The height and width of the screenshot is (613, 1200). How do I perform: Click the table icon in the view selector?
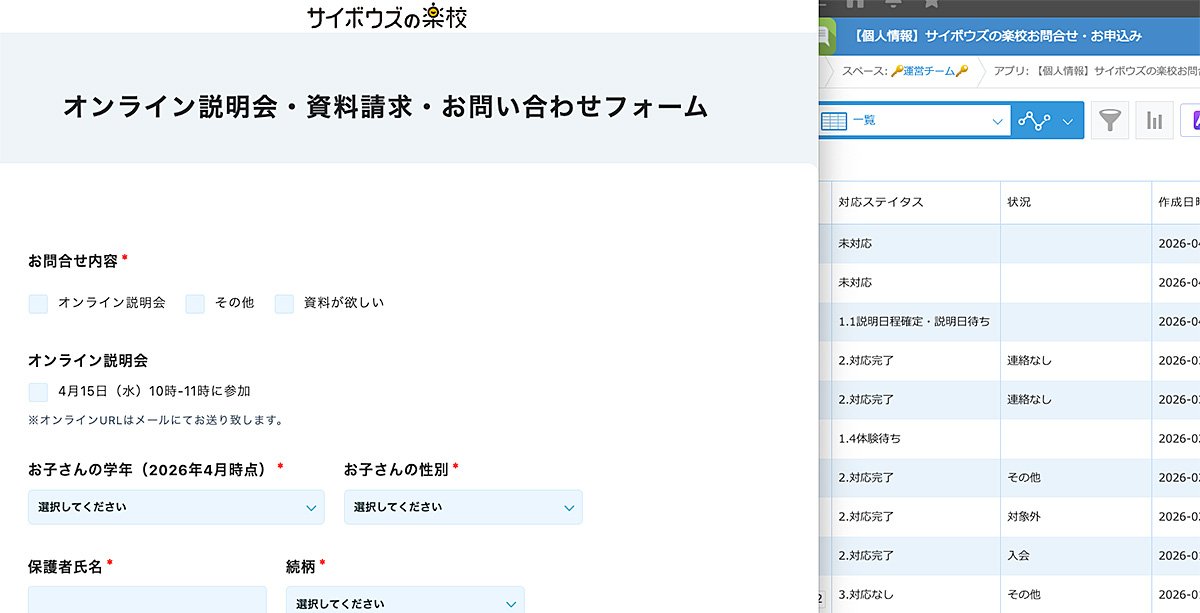click(x=833, y=121)
